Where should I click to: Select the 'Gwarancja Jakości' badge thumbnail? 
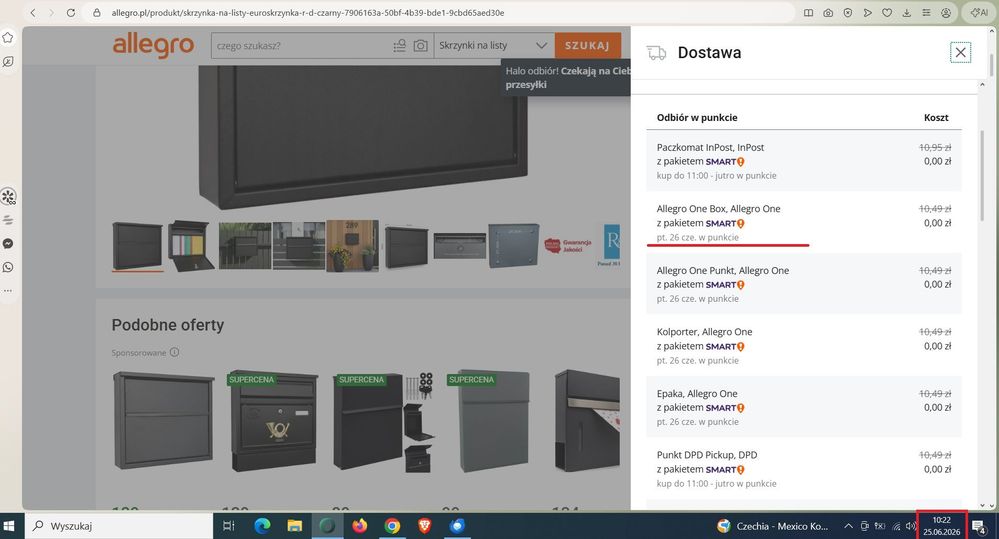coord(568,246)
